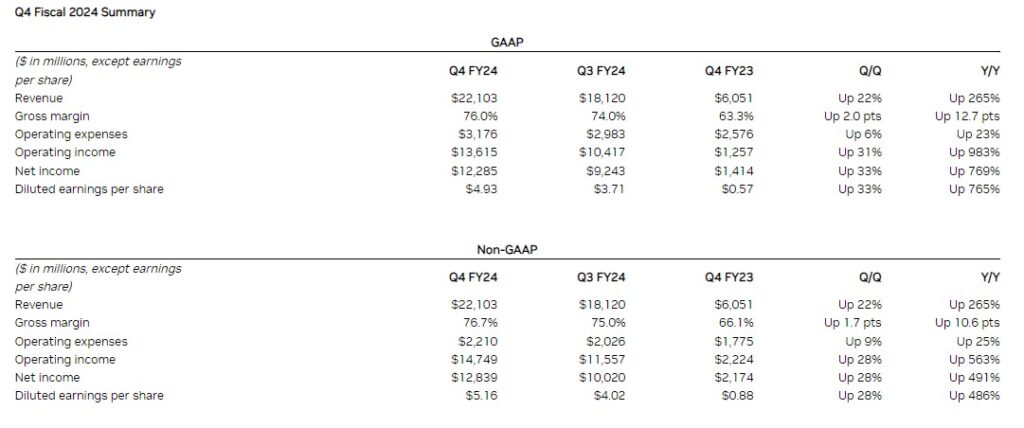
Task: Click Non-GAAP net income $12,839 value
Action: tap(474, 378)
